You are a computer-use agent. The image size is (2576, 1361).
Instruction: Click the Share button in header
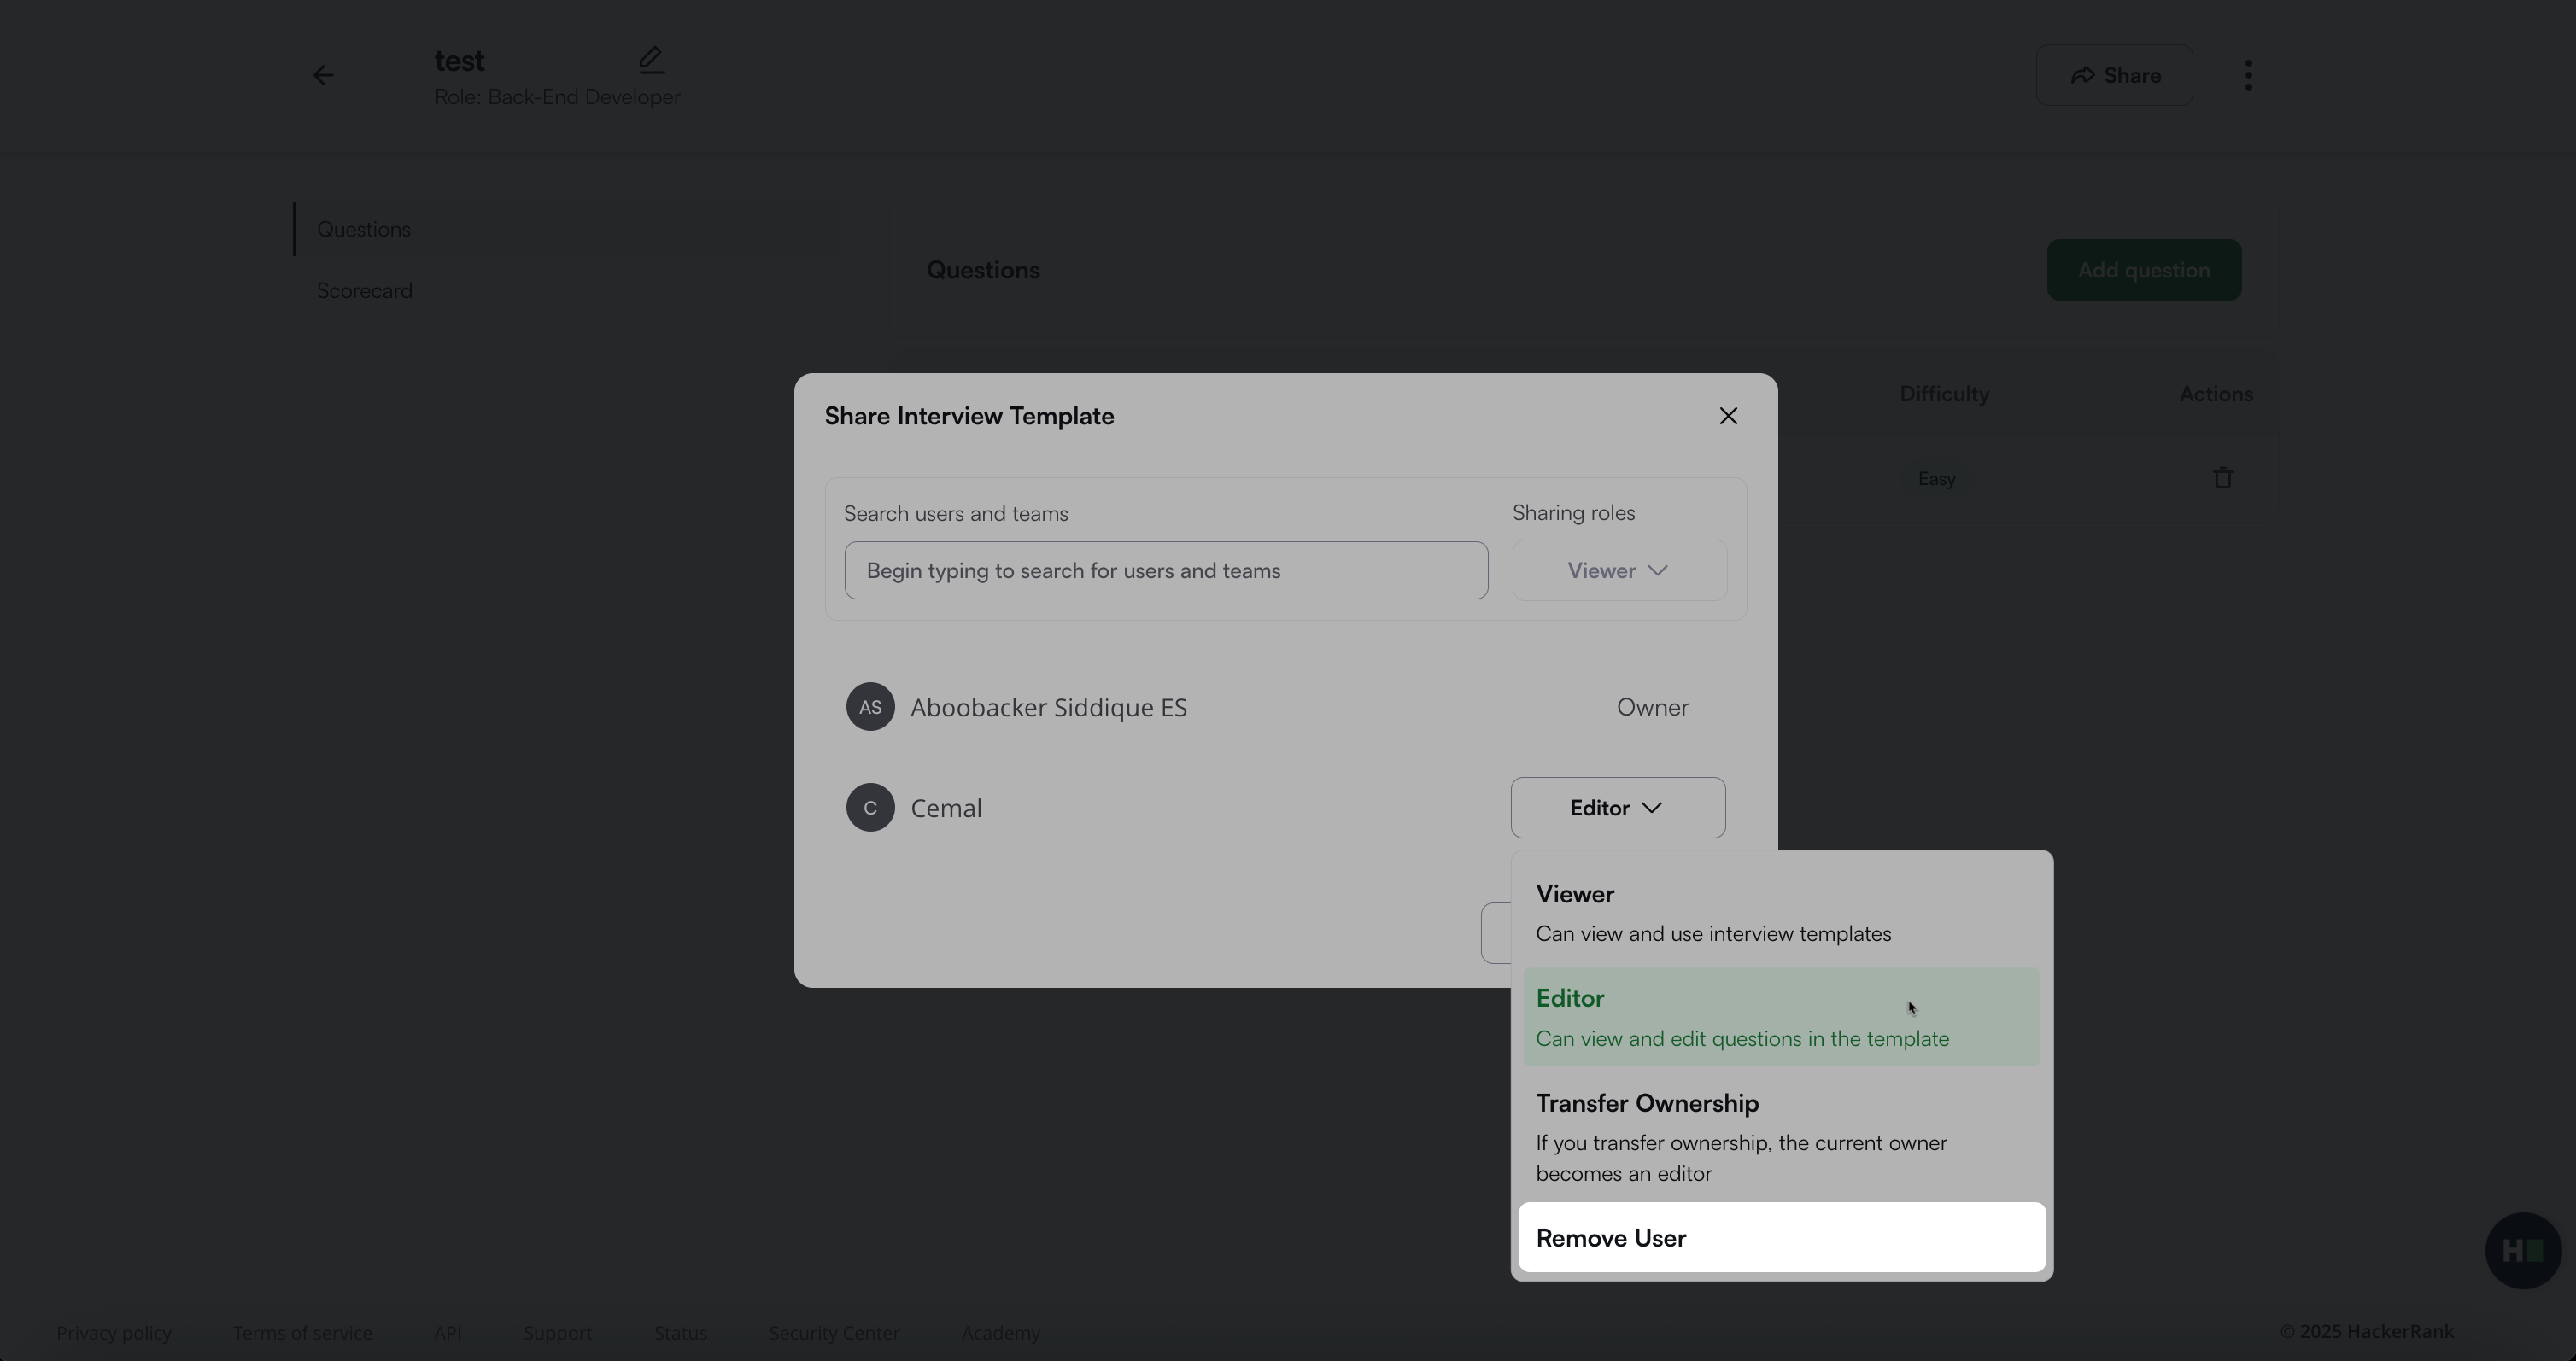(2114, 76)
